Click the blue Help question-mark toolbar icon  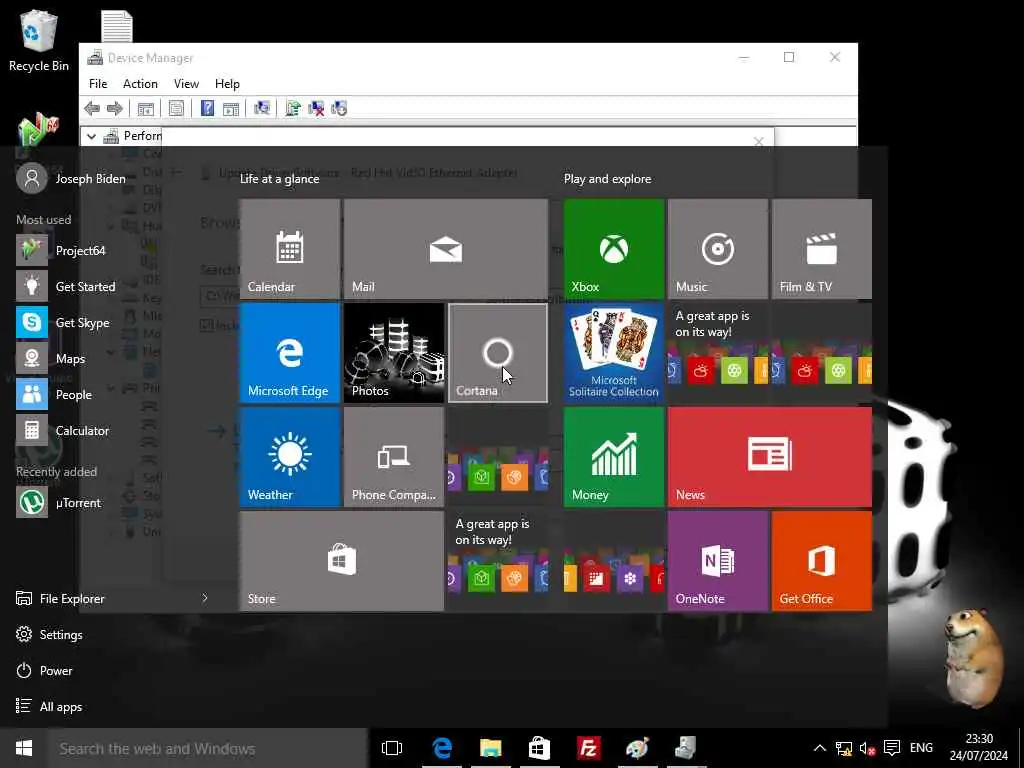(x=207, y=108)
